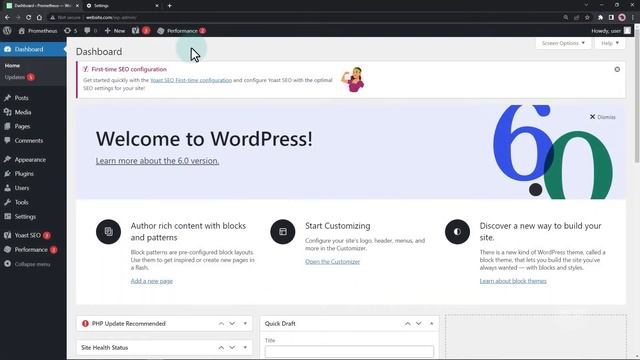Move Quick Draft box down
The width and height of the screenshot is (640, 360).
(419, 324)
